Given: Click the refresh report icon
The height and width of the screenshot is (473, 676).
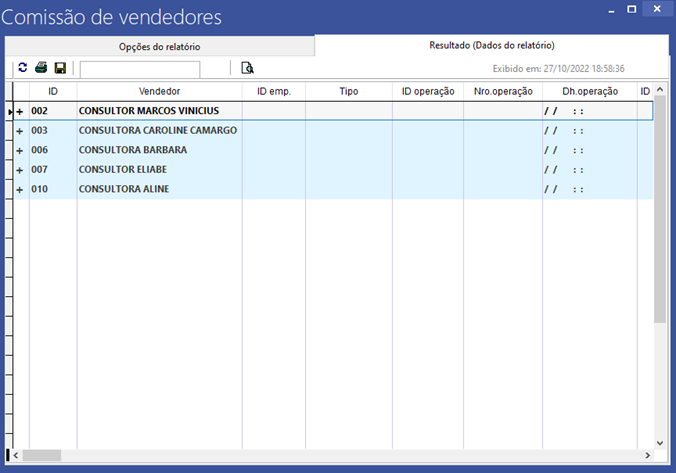Looking at the screenshot, I should (23, 68).
